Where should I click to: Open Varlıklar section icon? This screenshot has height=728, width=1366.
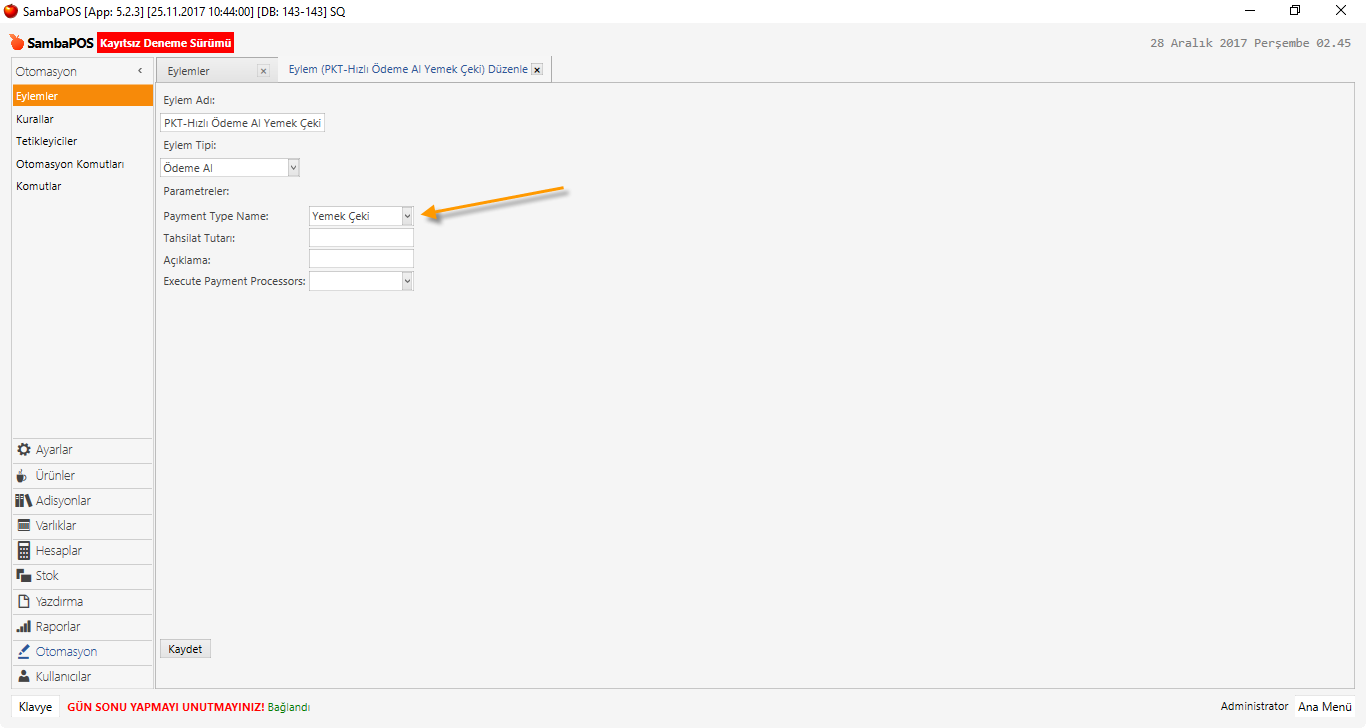click(x=24, y=526)
